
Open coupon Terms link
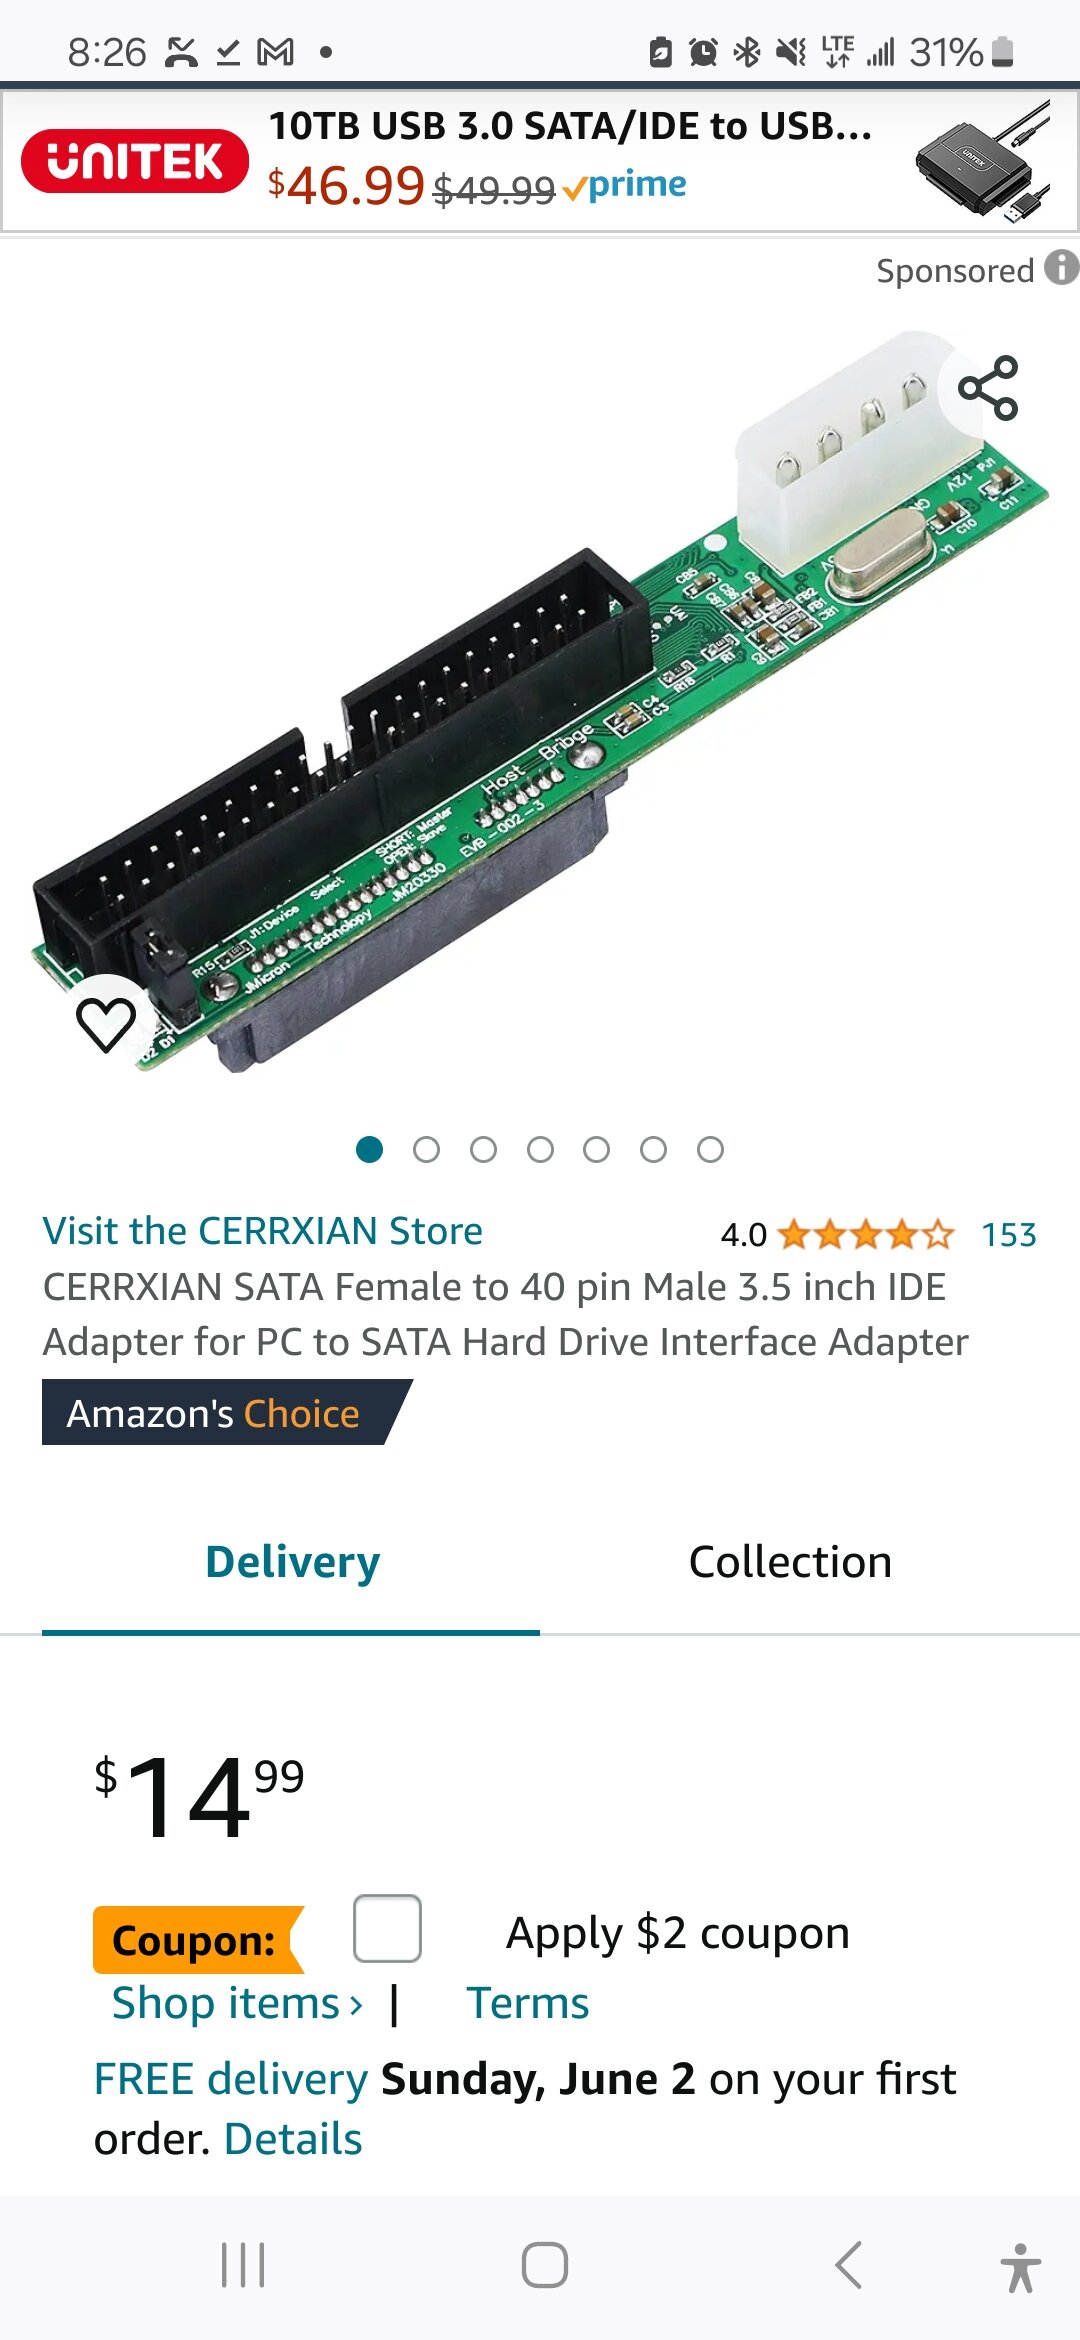pos(528,2003)
